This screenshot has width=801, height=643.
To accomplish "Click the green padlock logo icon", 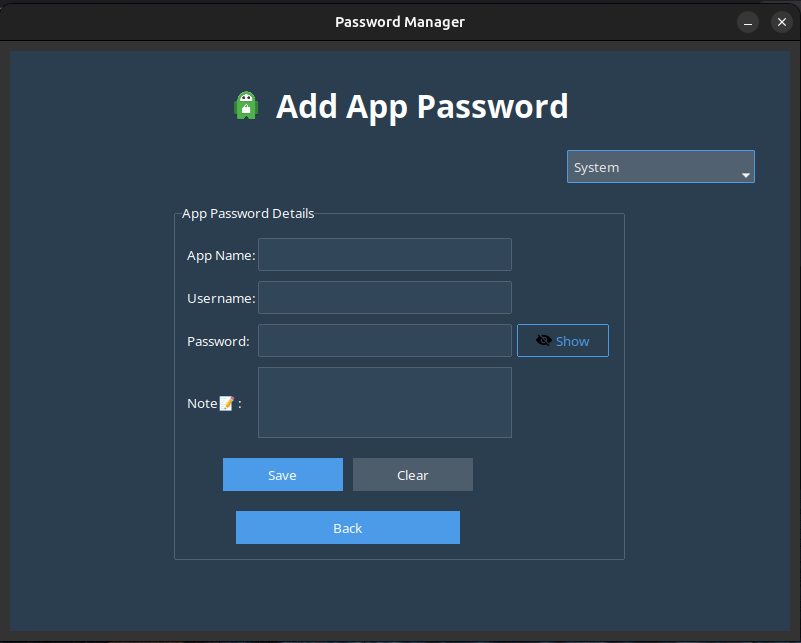I will pyautogui.click(x=246, y=105).
